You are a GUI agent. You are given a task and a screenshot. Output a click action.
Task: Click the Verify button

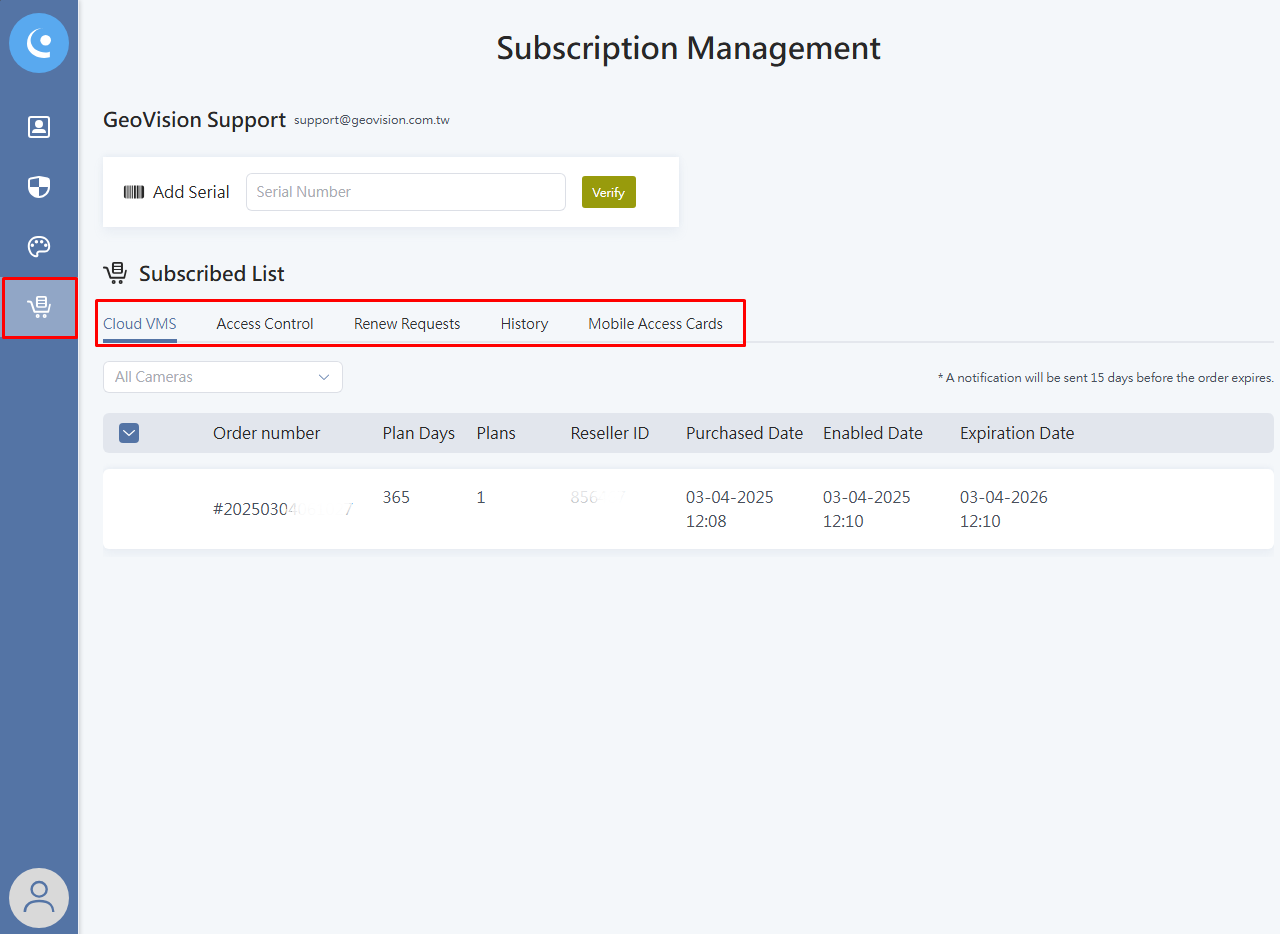609,192
